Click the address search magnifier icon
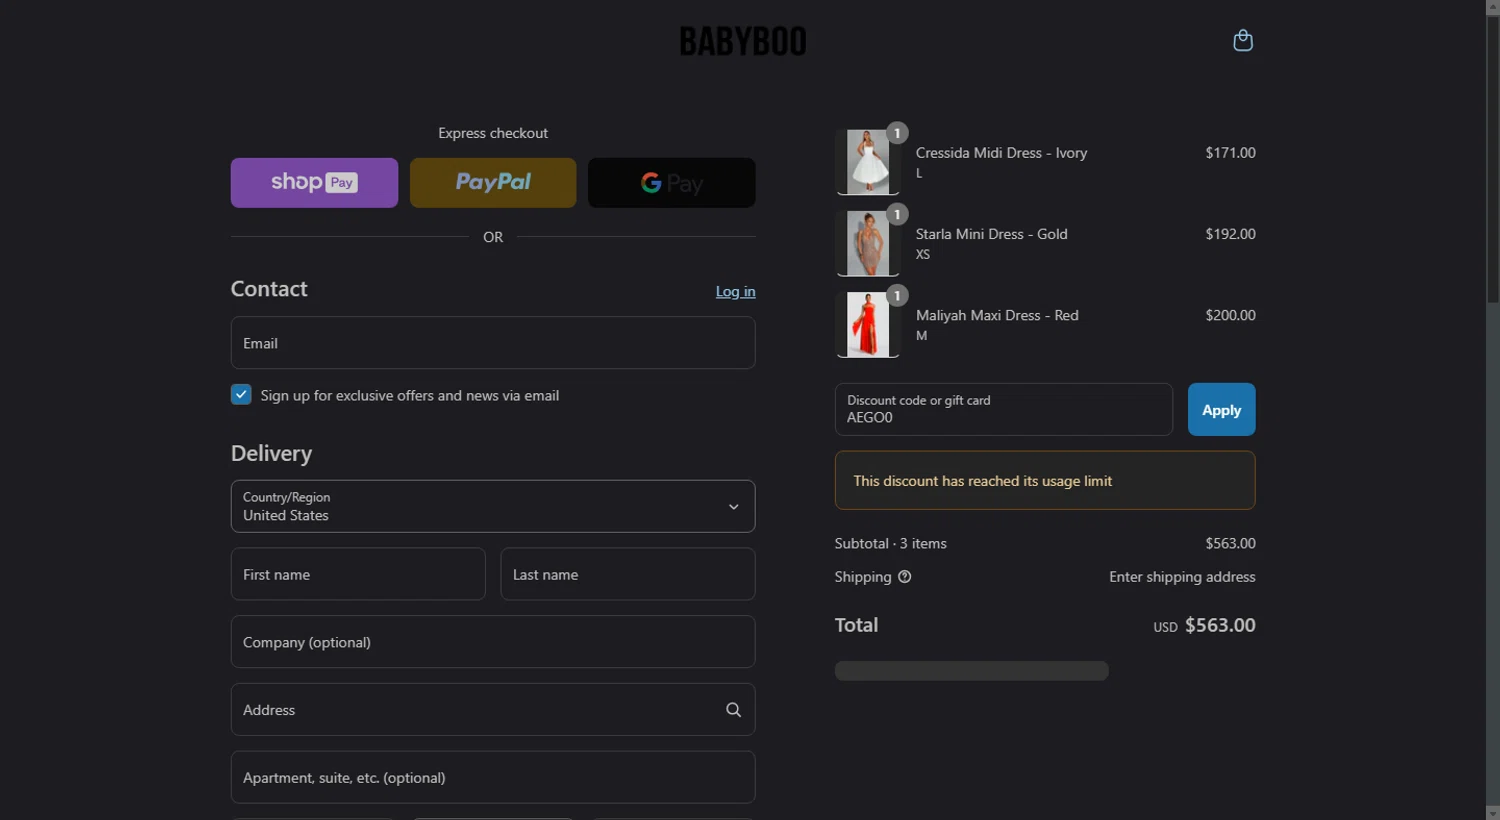 coord(733,710)
